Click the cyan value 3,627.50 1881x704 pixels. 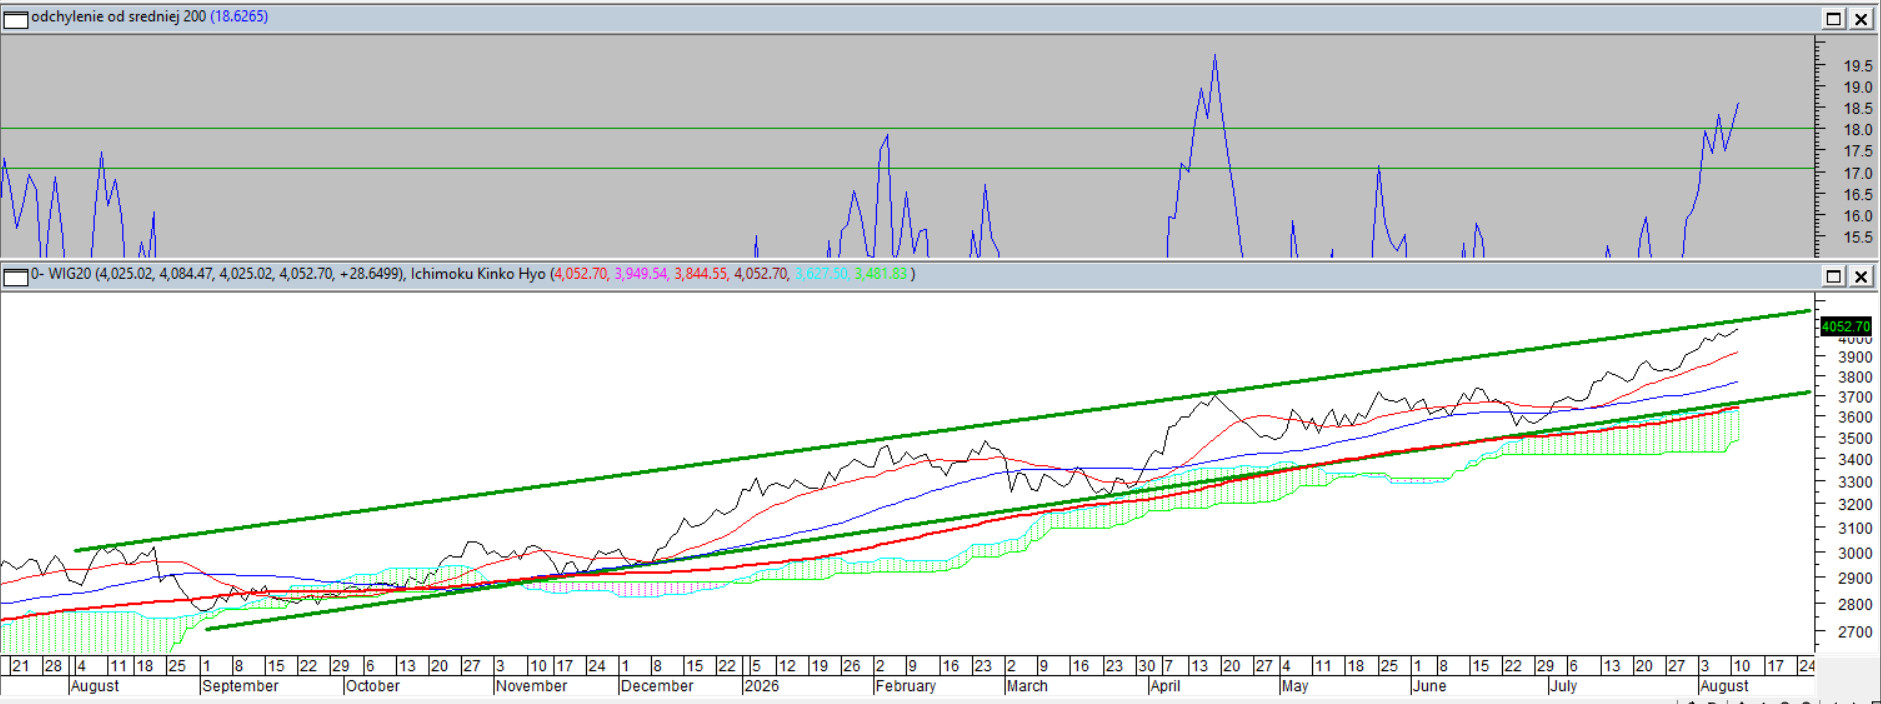point(821,274)
